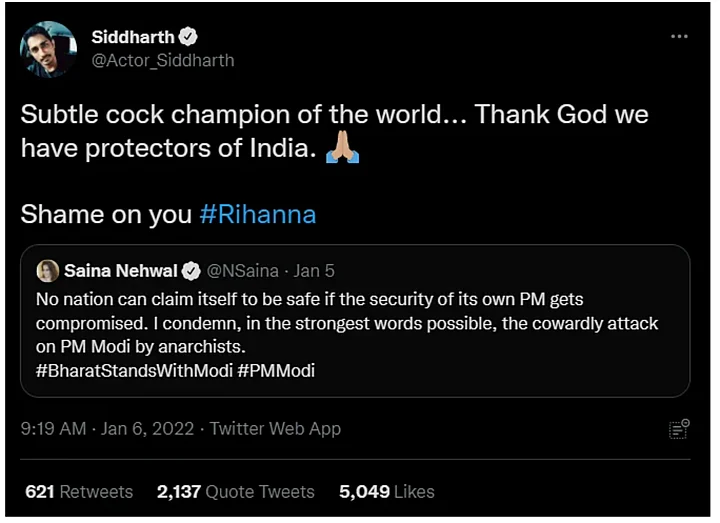
Task: Click the Twitter Web App source label
Action: pos(275,428)
